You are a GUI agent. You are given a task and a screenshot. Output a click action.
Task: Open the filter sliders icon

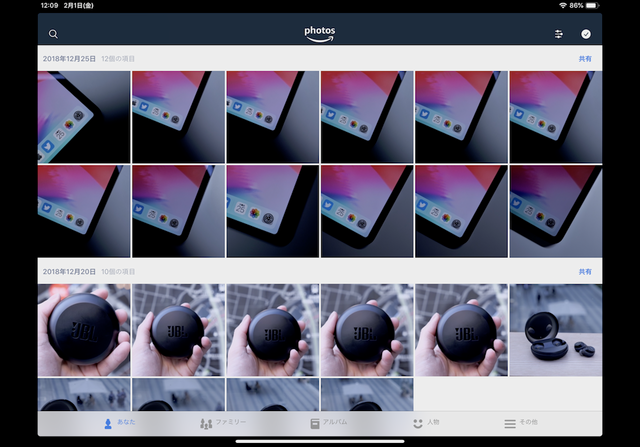point(558,34)
